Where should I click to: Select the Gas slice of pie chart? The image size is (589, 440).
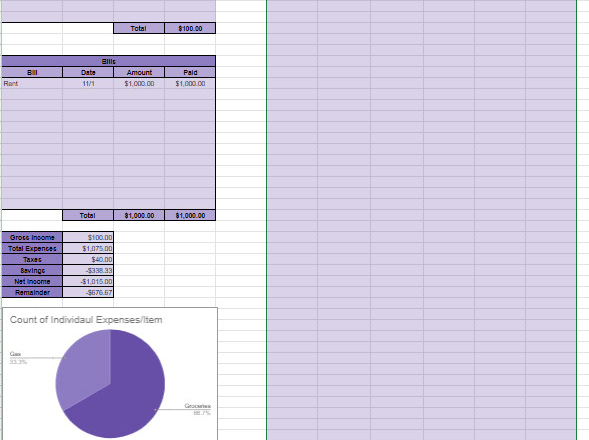click(x=85, y=368)
